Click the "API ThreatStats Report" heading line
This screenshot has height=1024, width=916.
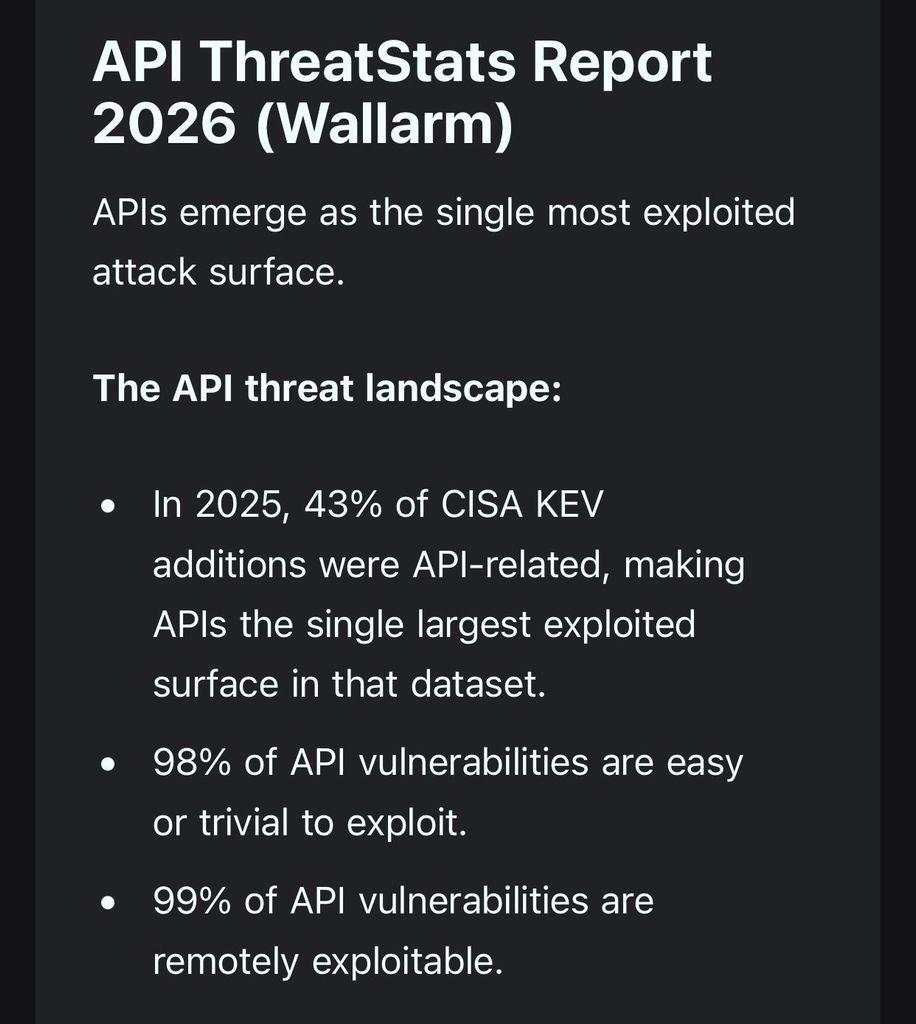402,62
